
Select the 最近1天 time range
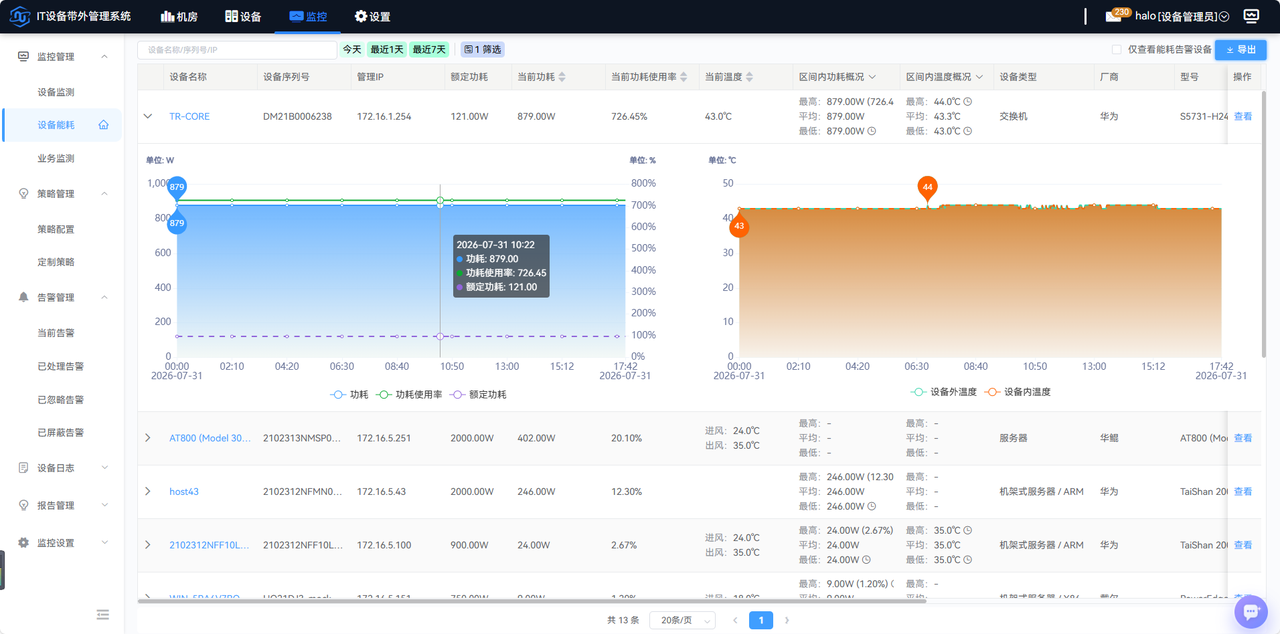[x=387, y=49]
